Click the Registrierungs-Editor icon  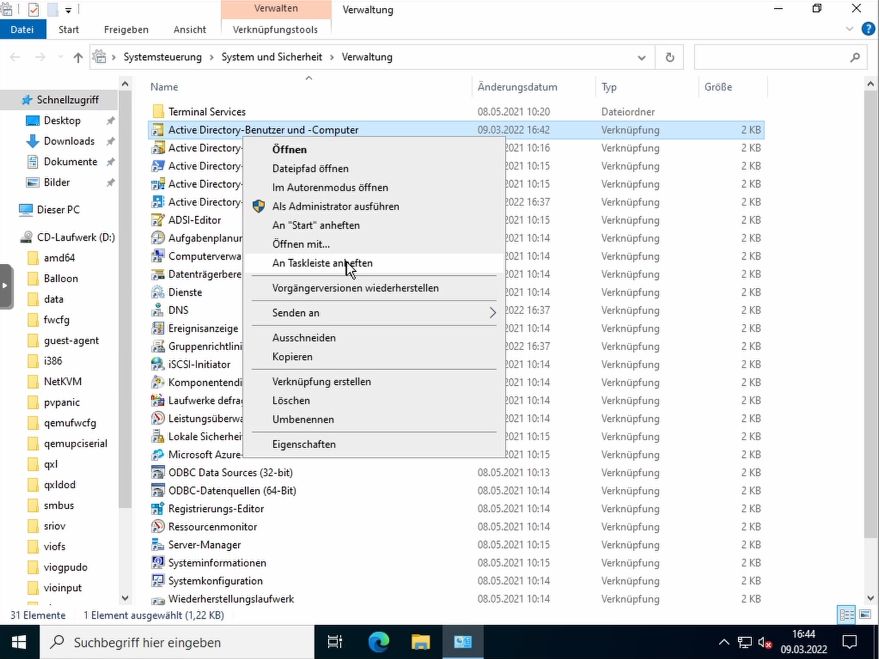point(158,509)
